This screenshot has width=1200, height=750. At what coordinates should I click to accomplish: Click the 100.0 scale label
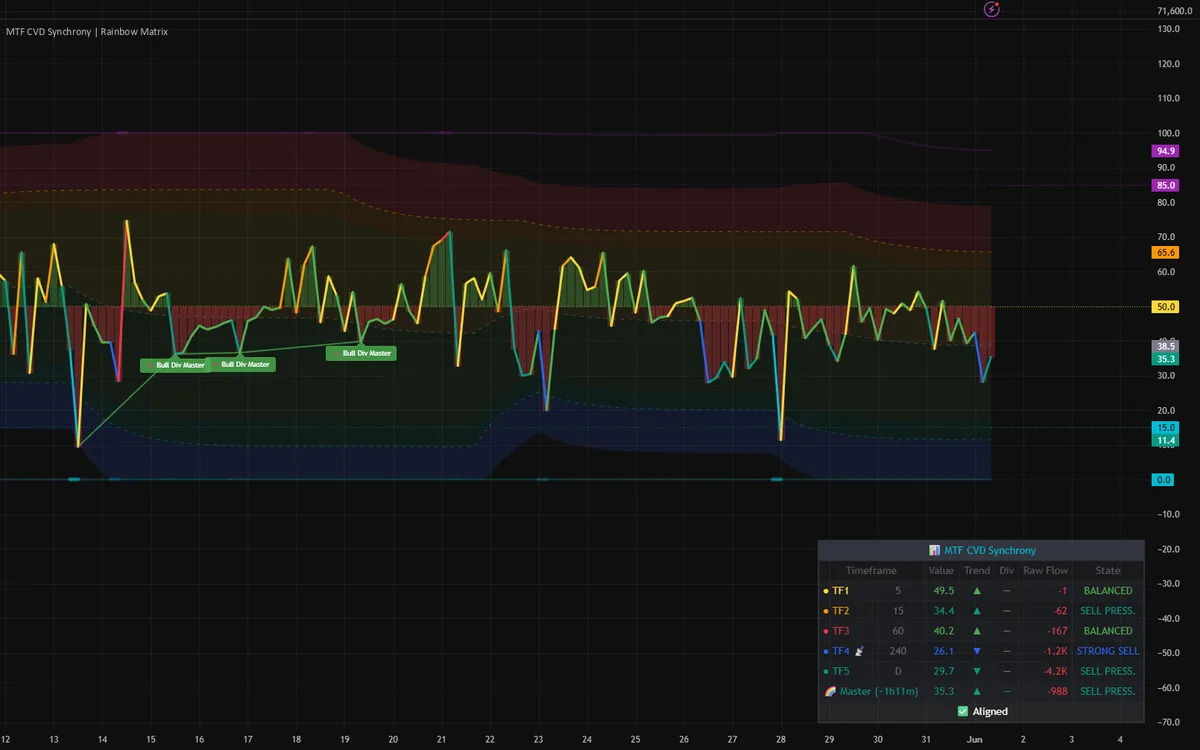click(x=1171, y=133)
